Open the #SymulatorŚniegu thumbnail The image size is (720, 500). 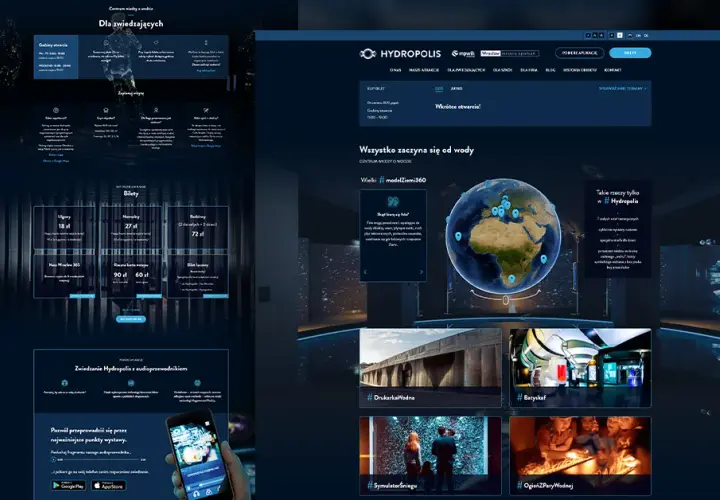coord(430,455)
